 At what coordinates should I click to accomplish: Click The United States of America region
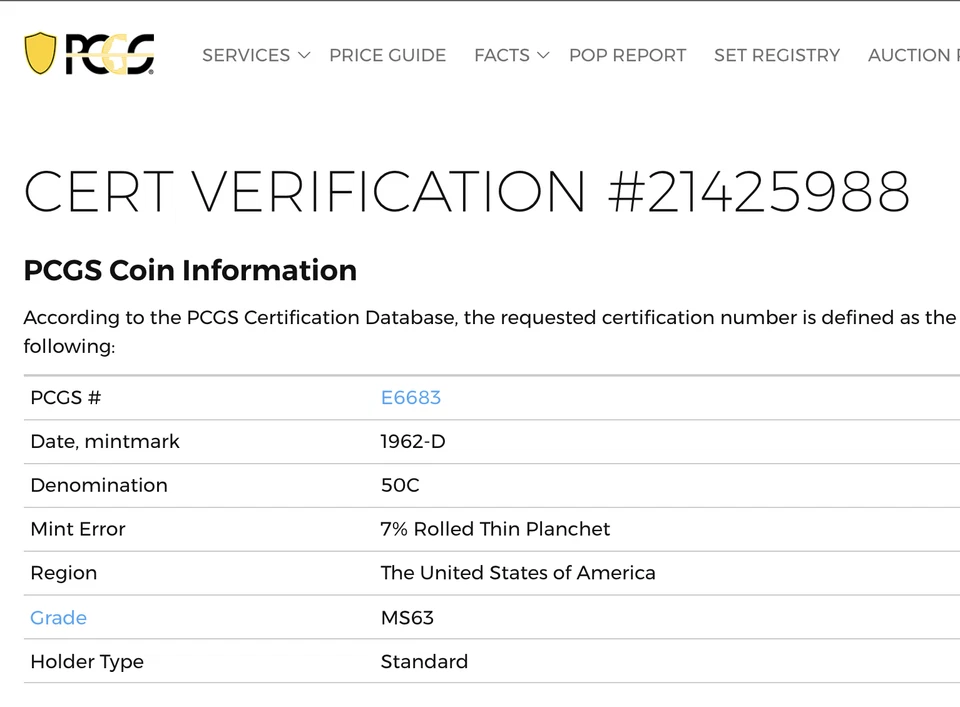pyautogui.click(x=518, y=573)
